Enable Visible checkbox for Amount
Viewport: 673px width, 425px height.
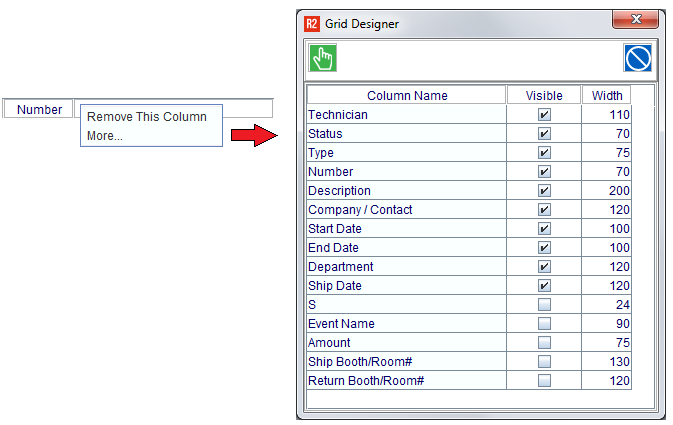click(x=544, y=343)
